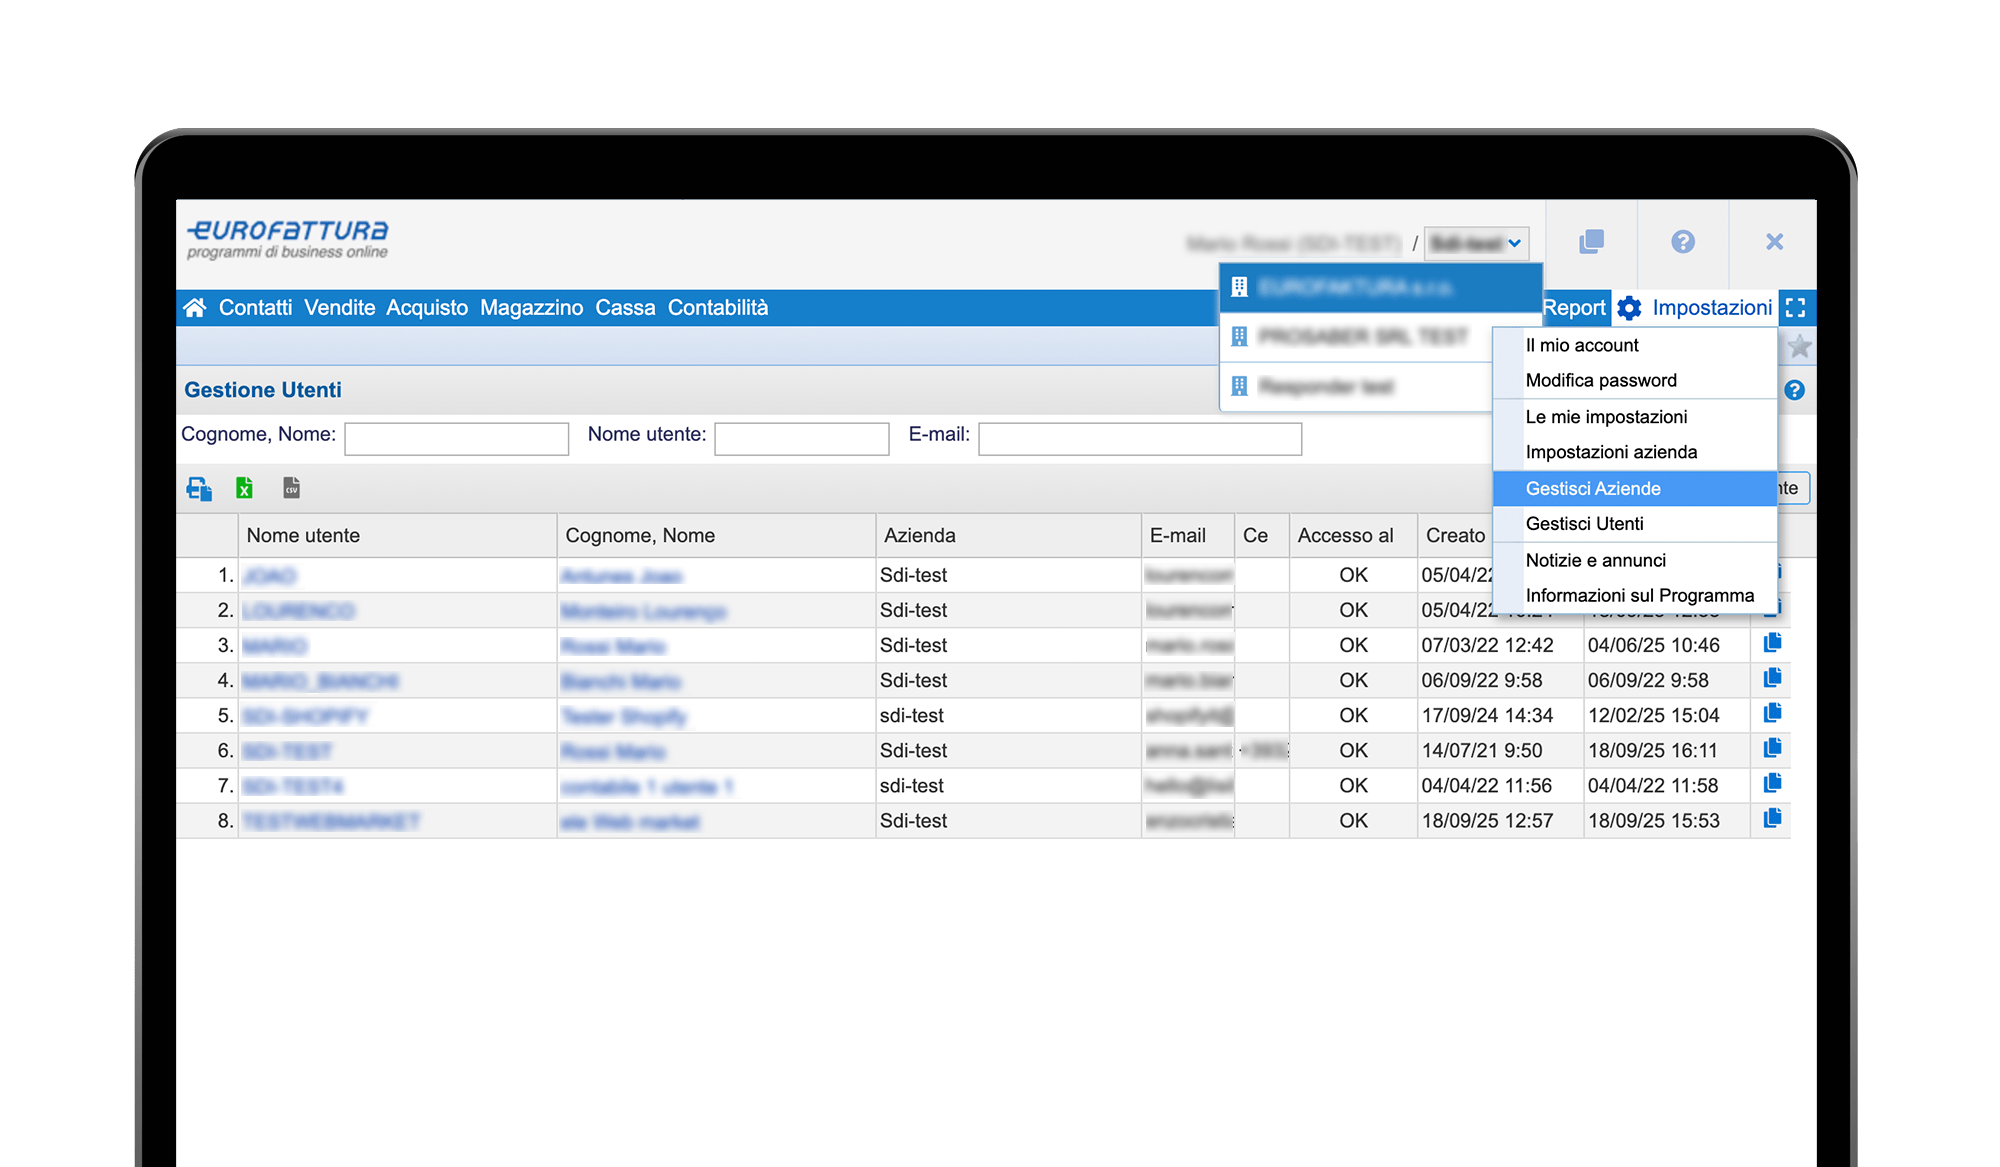Select the Gestisci Aziende menu entry

click(1592, 488)
